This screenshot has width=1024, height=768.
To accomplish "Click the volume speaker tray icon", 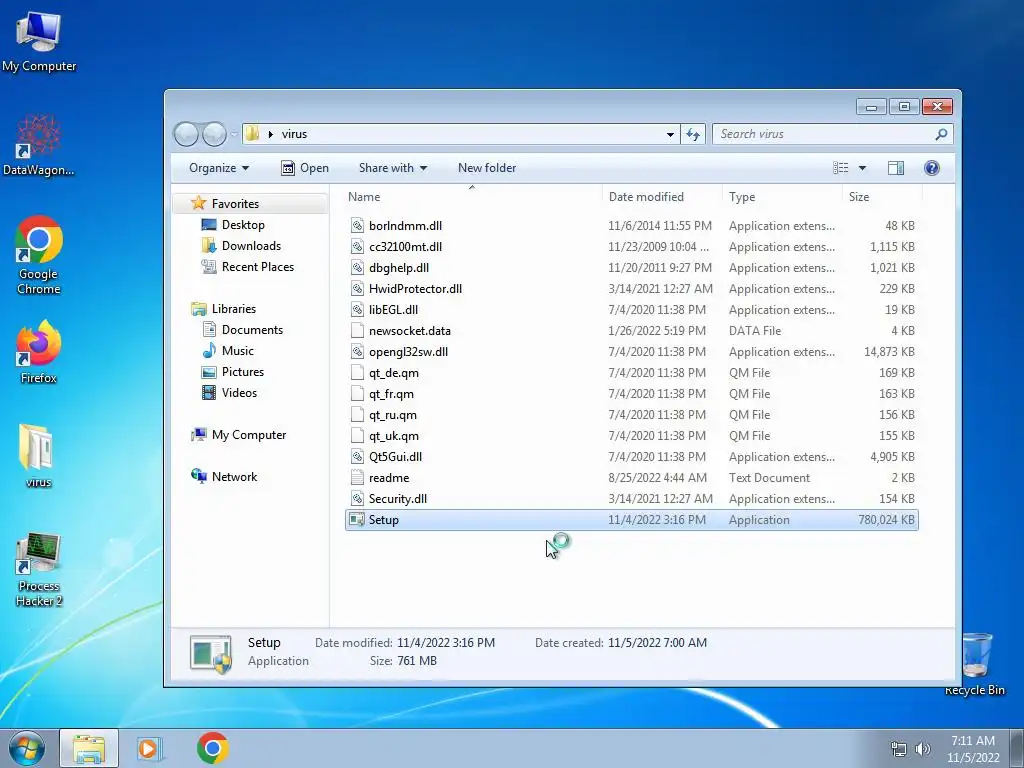I will click(922, 749).
